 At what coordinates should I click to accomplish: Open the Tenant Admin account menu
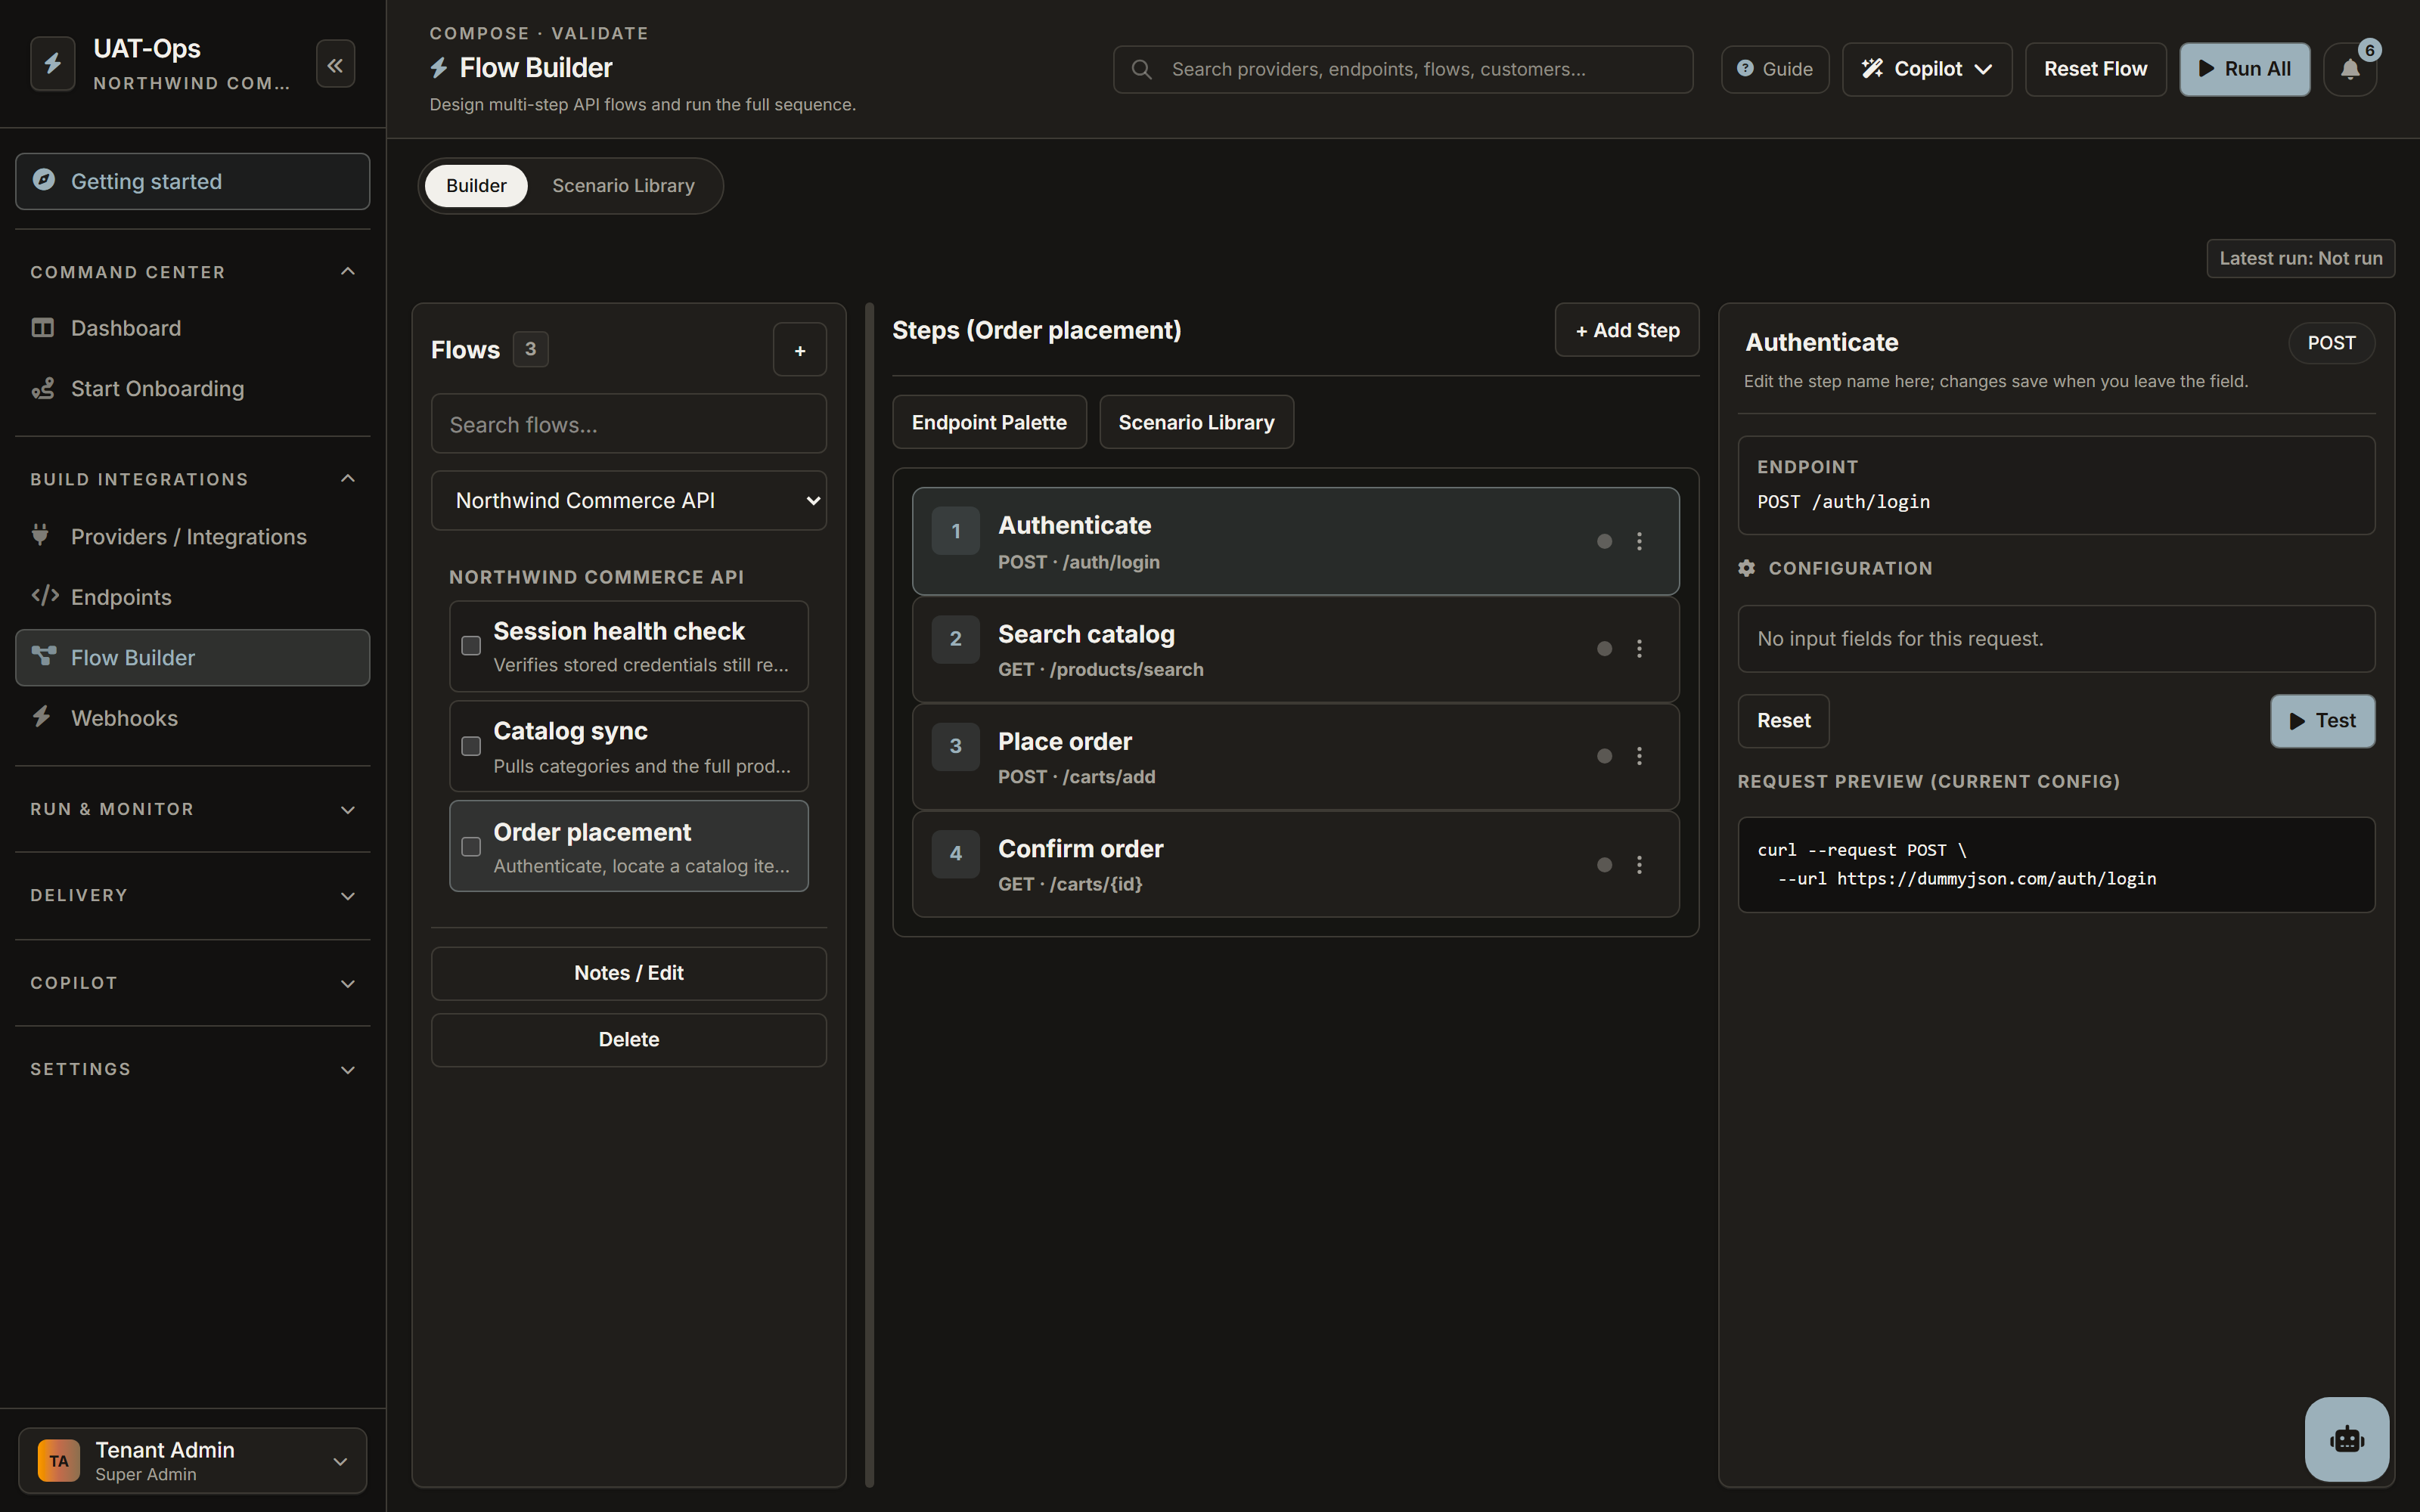193,1460
